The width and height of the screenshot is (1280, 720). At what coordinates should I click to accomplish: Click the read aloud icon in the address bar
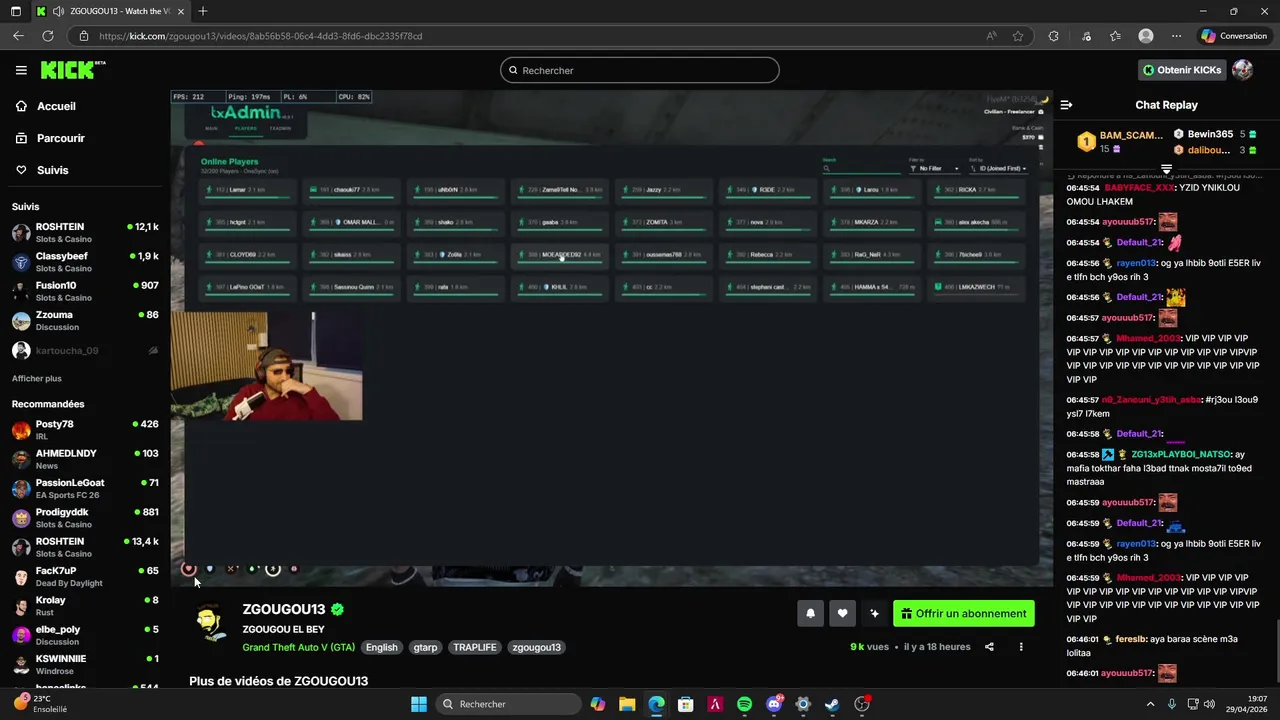[x=991, y=36]
